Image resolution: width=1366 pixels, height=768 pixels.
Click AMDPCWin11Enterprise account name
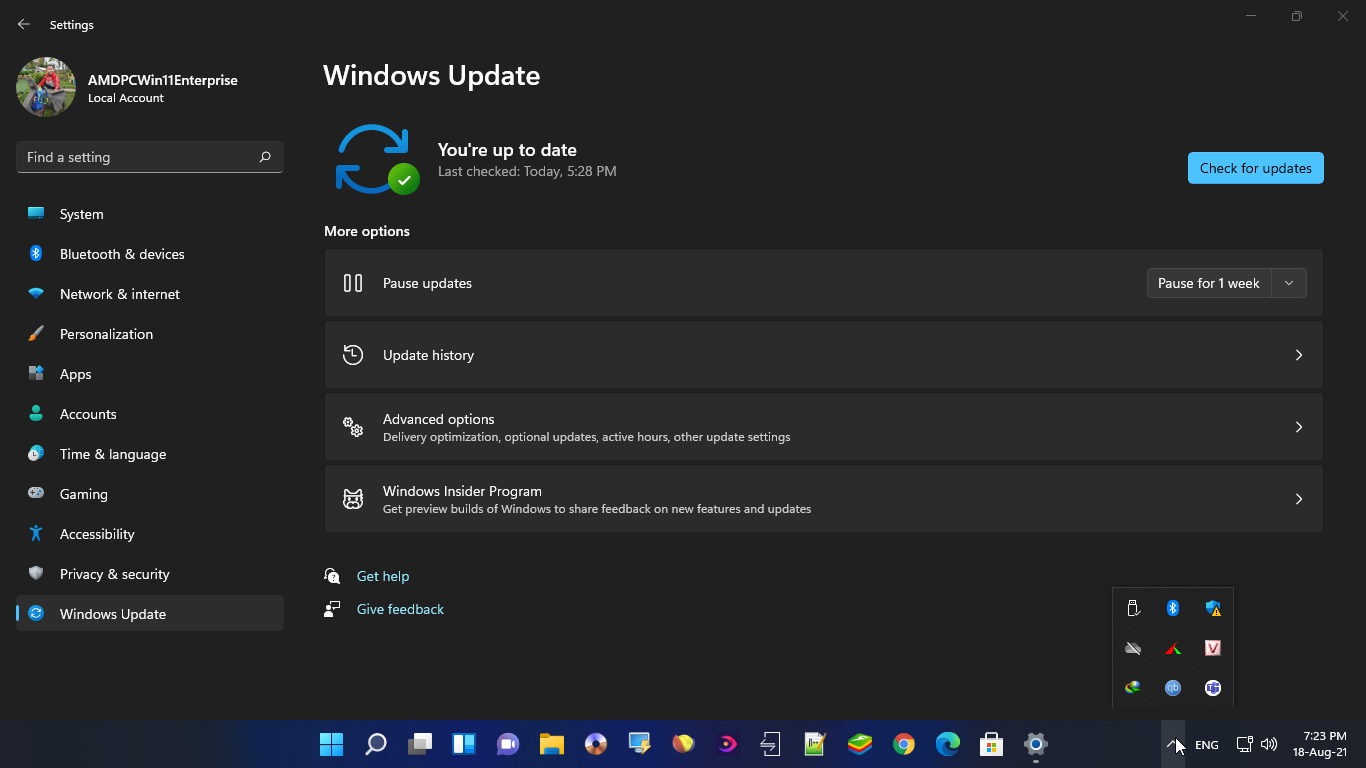pos(163,80)
